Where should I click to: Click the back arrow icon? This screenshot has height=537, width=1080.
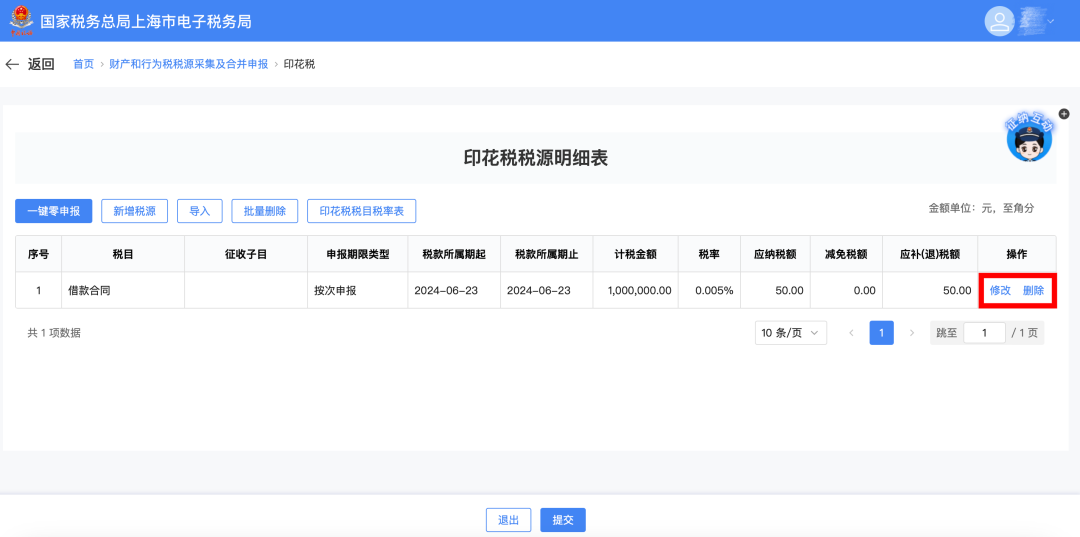[12, 64]
